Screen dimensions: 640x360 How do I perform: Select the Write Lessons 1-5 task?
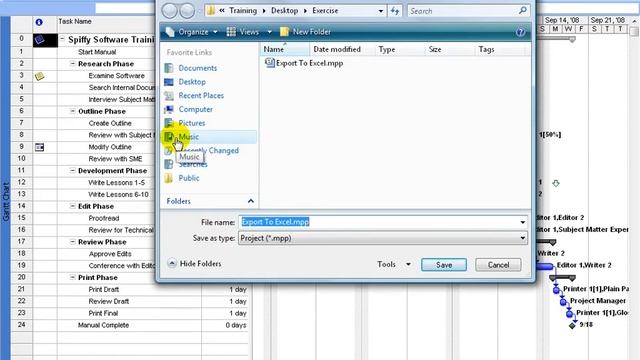point(116,182)
